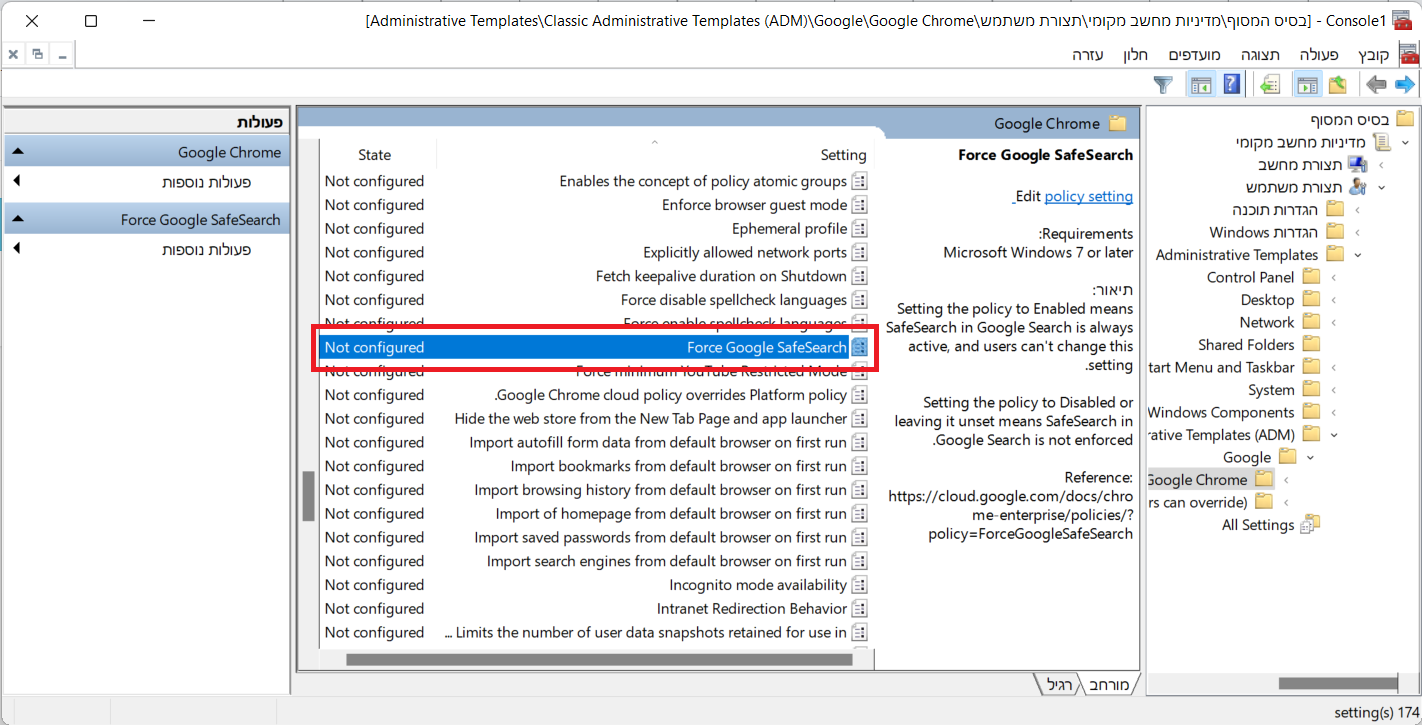This screenshot has width=1422, height=725.
Task: Switch to the רגיל tab
Action: (x=1059, y=685)
